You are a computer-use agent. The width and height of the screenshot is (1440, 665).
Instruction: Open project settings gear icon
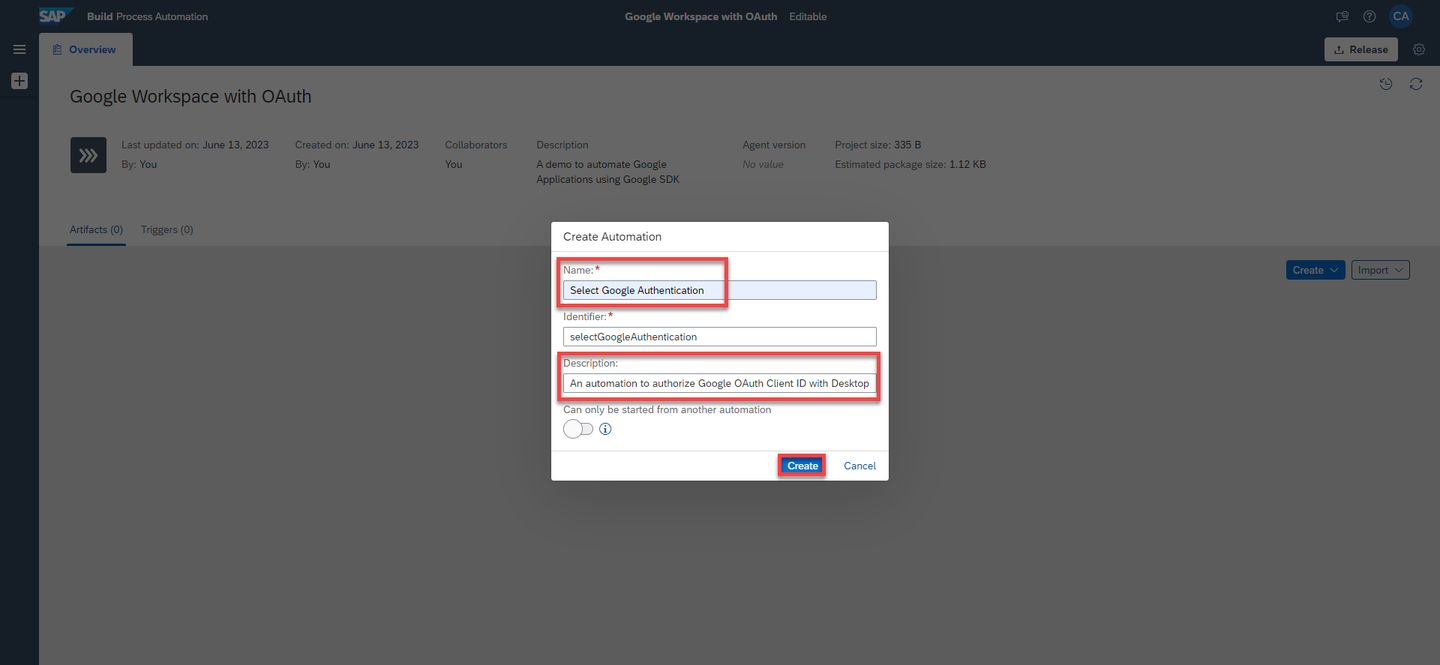[1419, 49]
